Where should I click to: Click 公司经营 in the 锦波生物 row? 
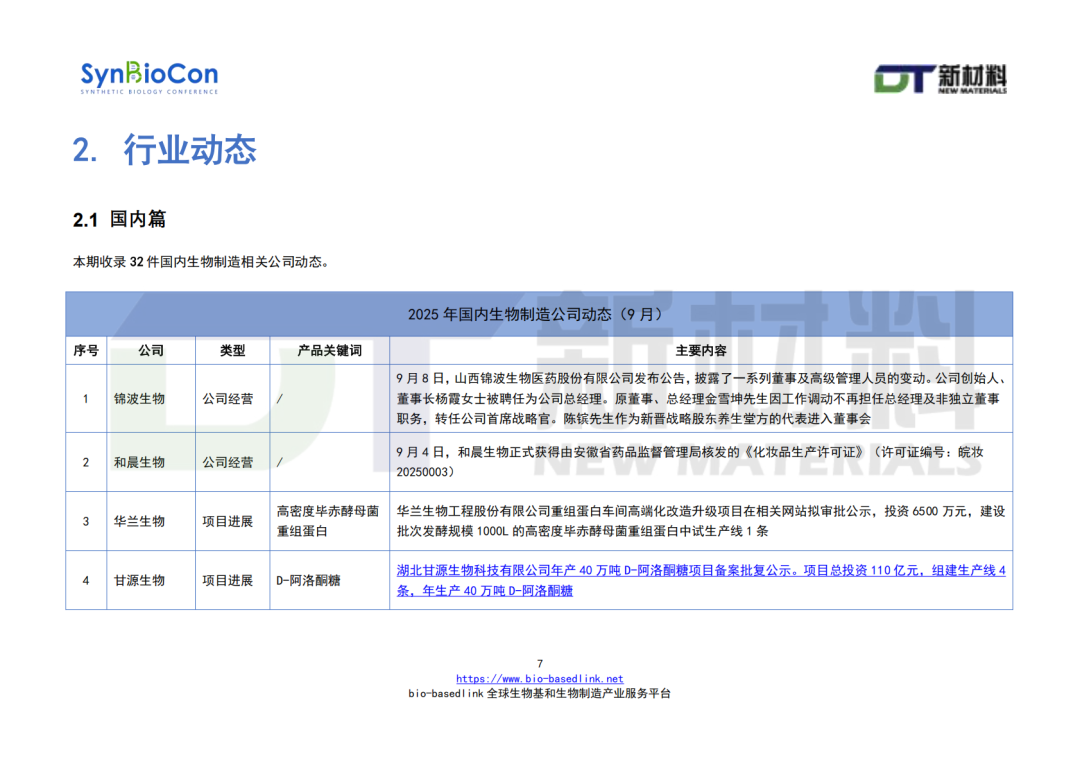coord(227,398)
